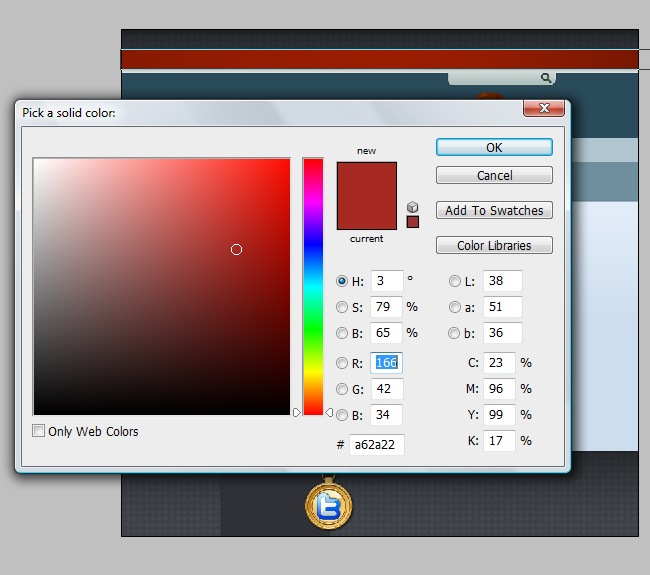650x575 pixels.
Task: Select the S saturation radio button
Action: [342, 307]
